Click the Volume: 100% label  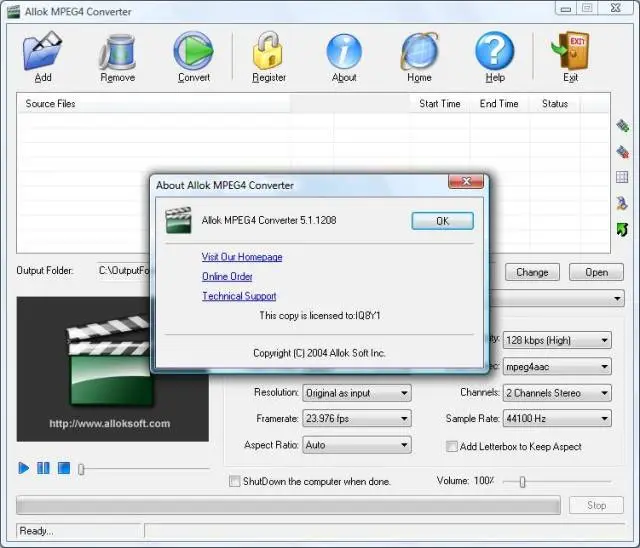465,481
